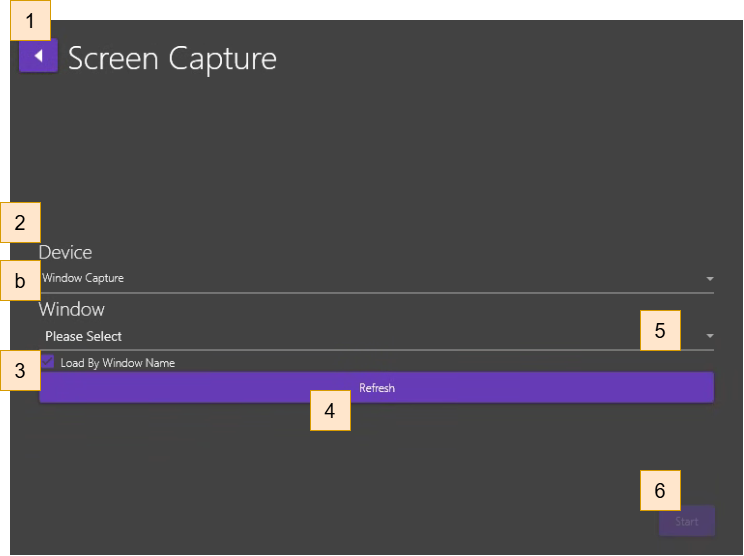Screen dimensions: 744x556
Task: Click the annotation marker numbered 3
Action: [20, 372]
